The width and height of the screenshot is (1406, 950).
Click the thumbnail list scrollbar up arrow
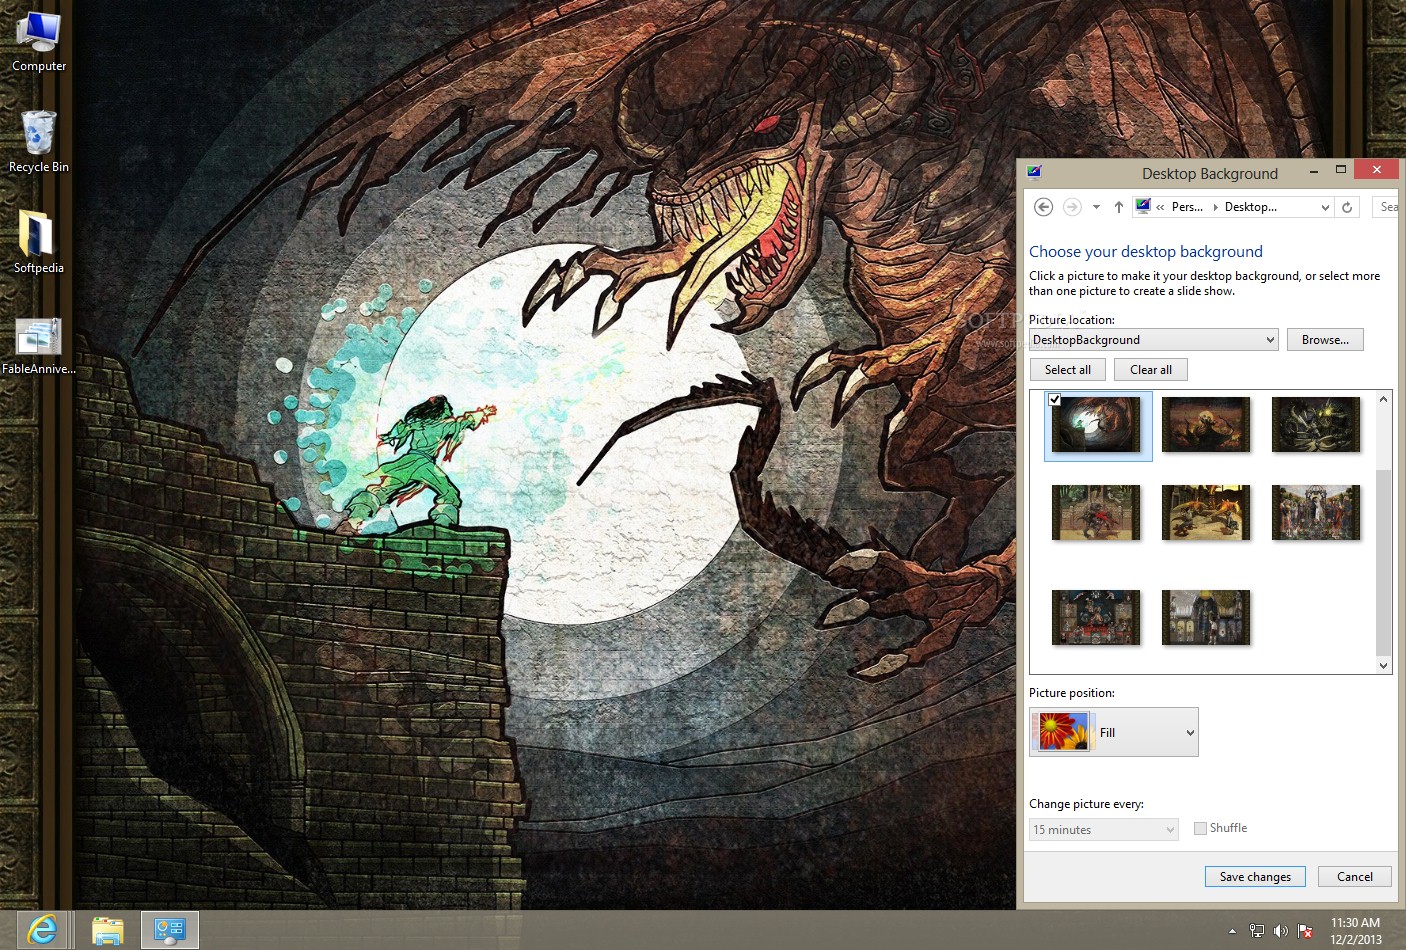pos(1384,399)
